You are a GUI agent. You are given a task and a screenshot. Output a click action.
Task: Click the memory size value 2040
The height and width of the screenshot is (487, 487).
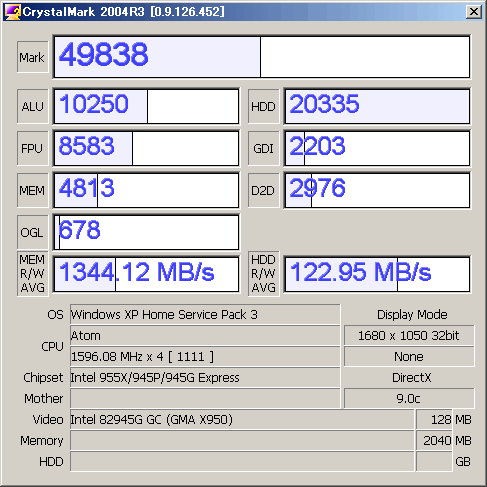434,440
